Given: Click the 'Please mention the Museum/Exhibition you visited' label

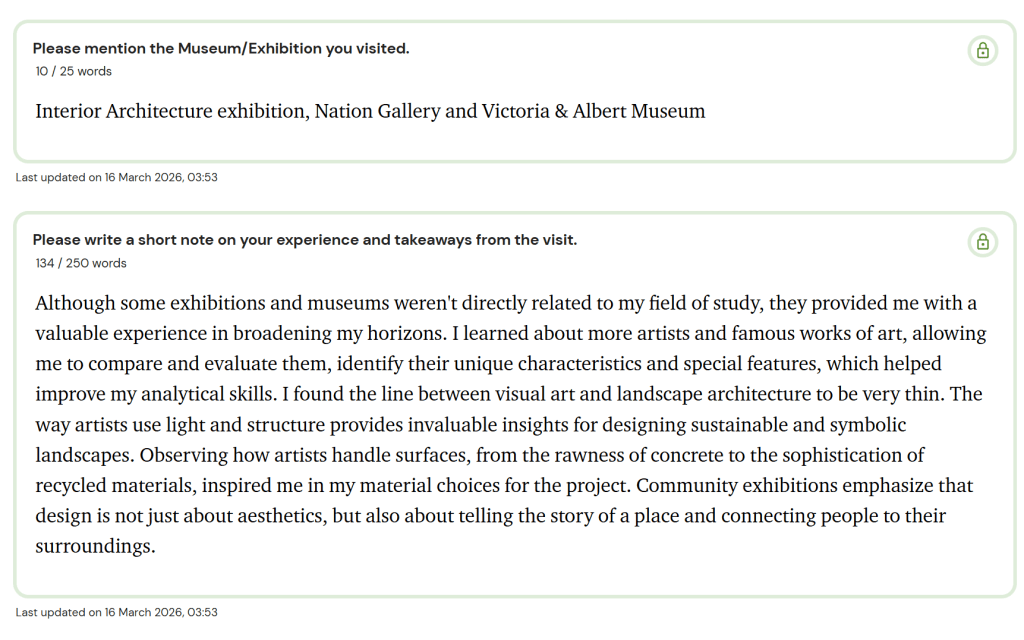Looking at the screenshot, I should pyautogui.click(x=221, y=49).
